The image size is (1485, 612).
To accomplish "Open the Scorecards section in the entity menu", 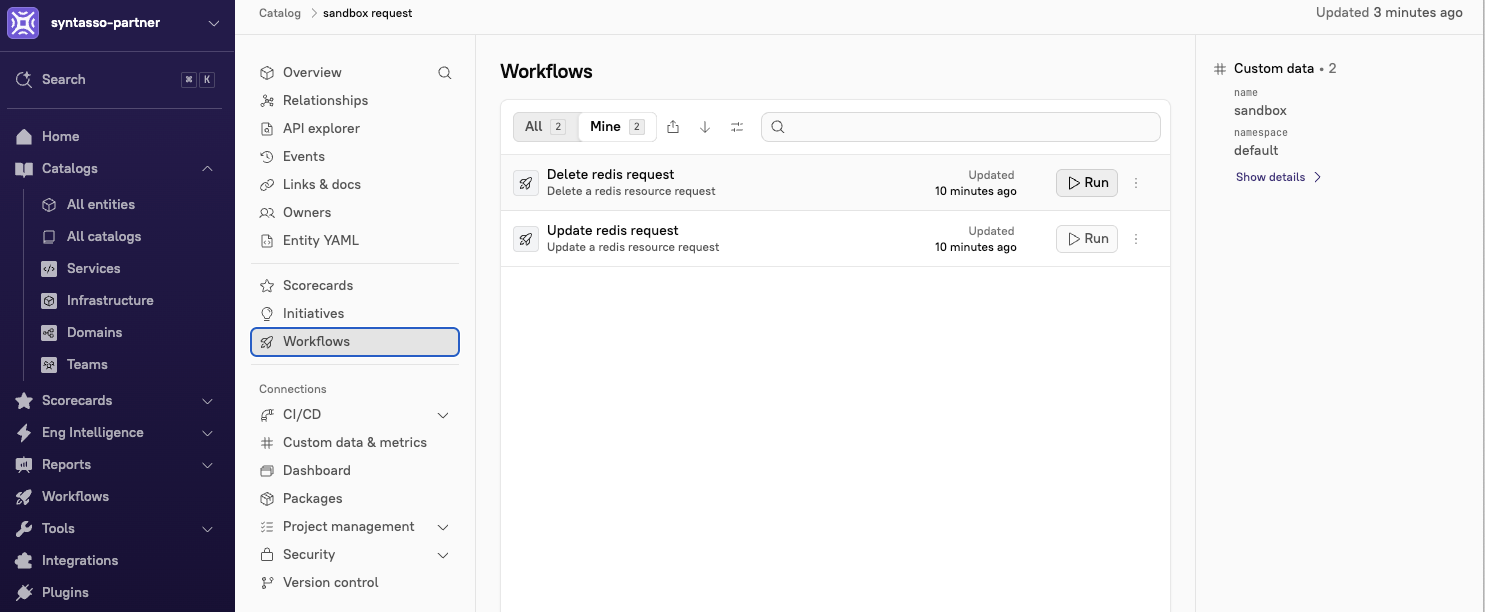I will pos(317,285).
